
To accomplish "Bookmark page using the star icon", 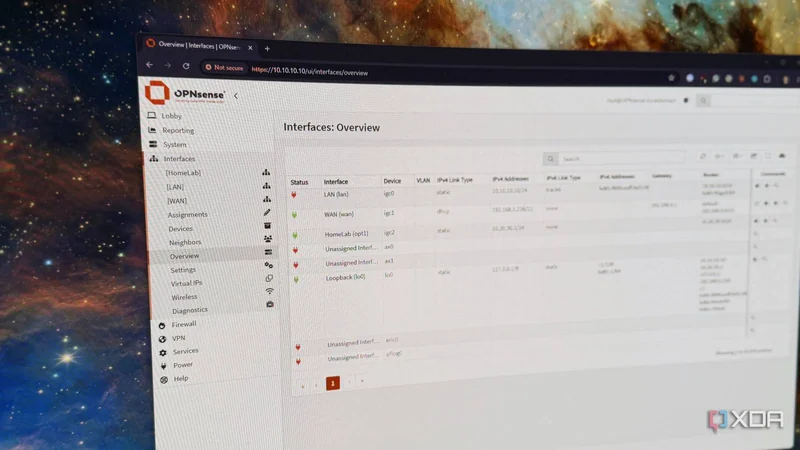I will point(671,78).
